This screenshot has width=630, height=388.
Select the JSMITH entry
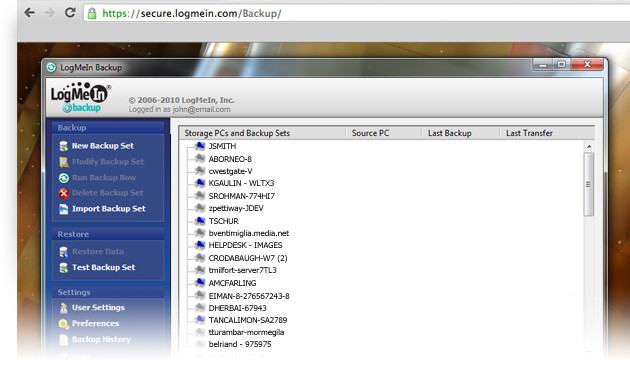point(222,146)
